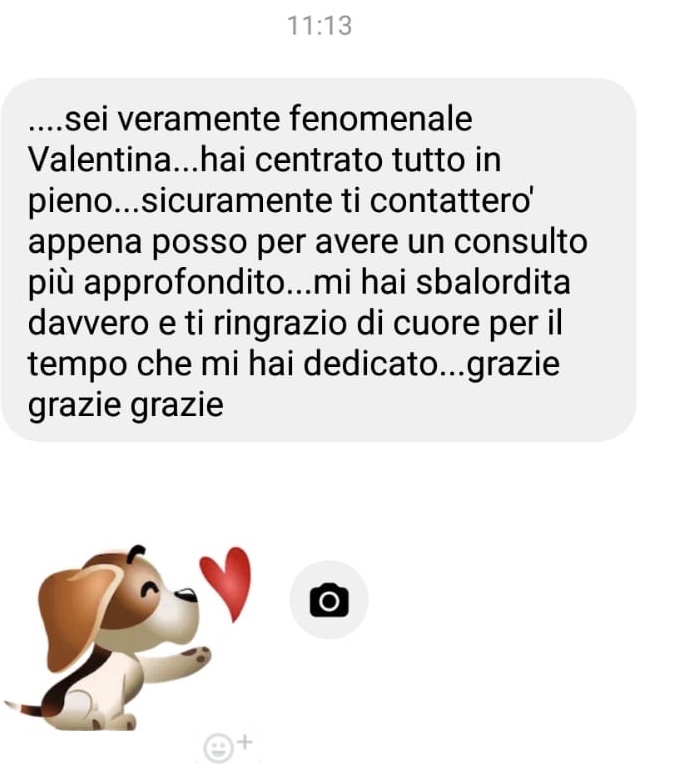699x764 pixels.
Task: Click "grazie grazie" on the last line
Action: pos(126,405)
